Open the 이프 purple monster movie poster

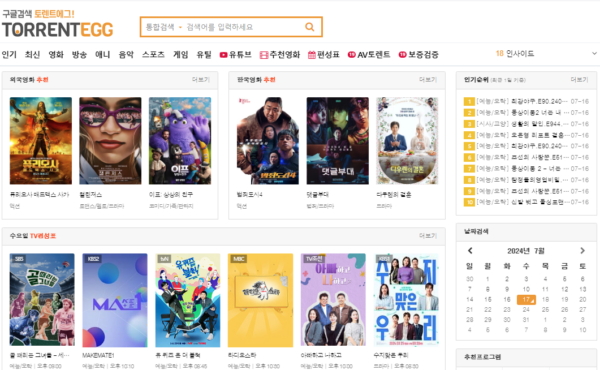(180, 141)
